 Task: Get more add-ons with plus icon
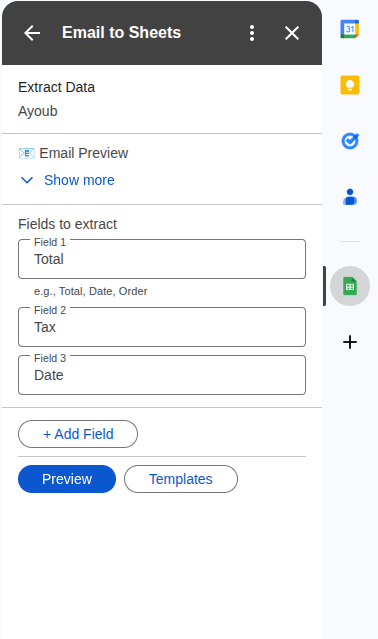click(x=350, y=342)
